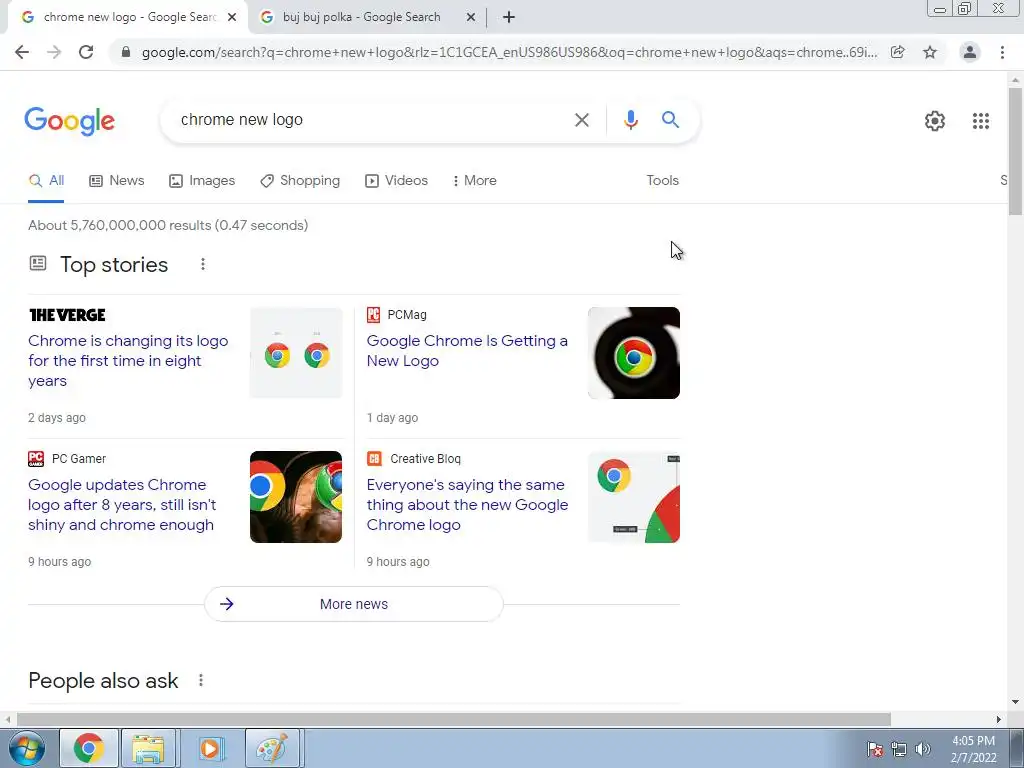Click 'PC Gamer' source label
Image resolution: width=1024 pixels, height=768 pixels.
click(78, 458)
